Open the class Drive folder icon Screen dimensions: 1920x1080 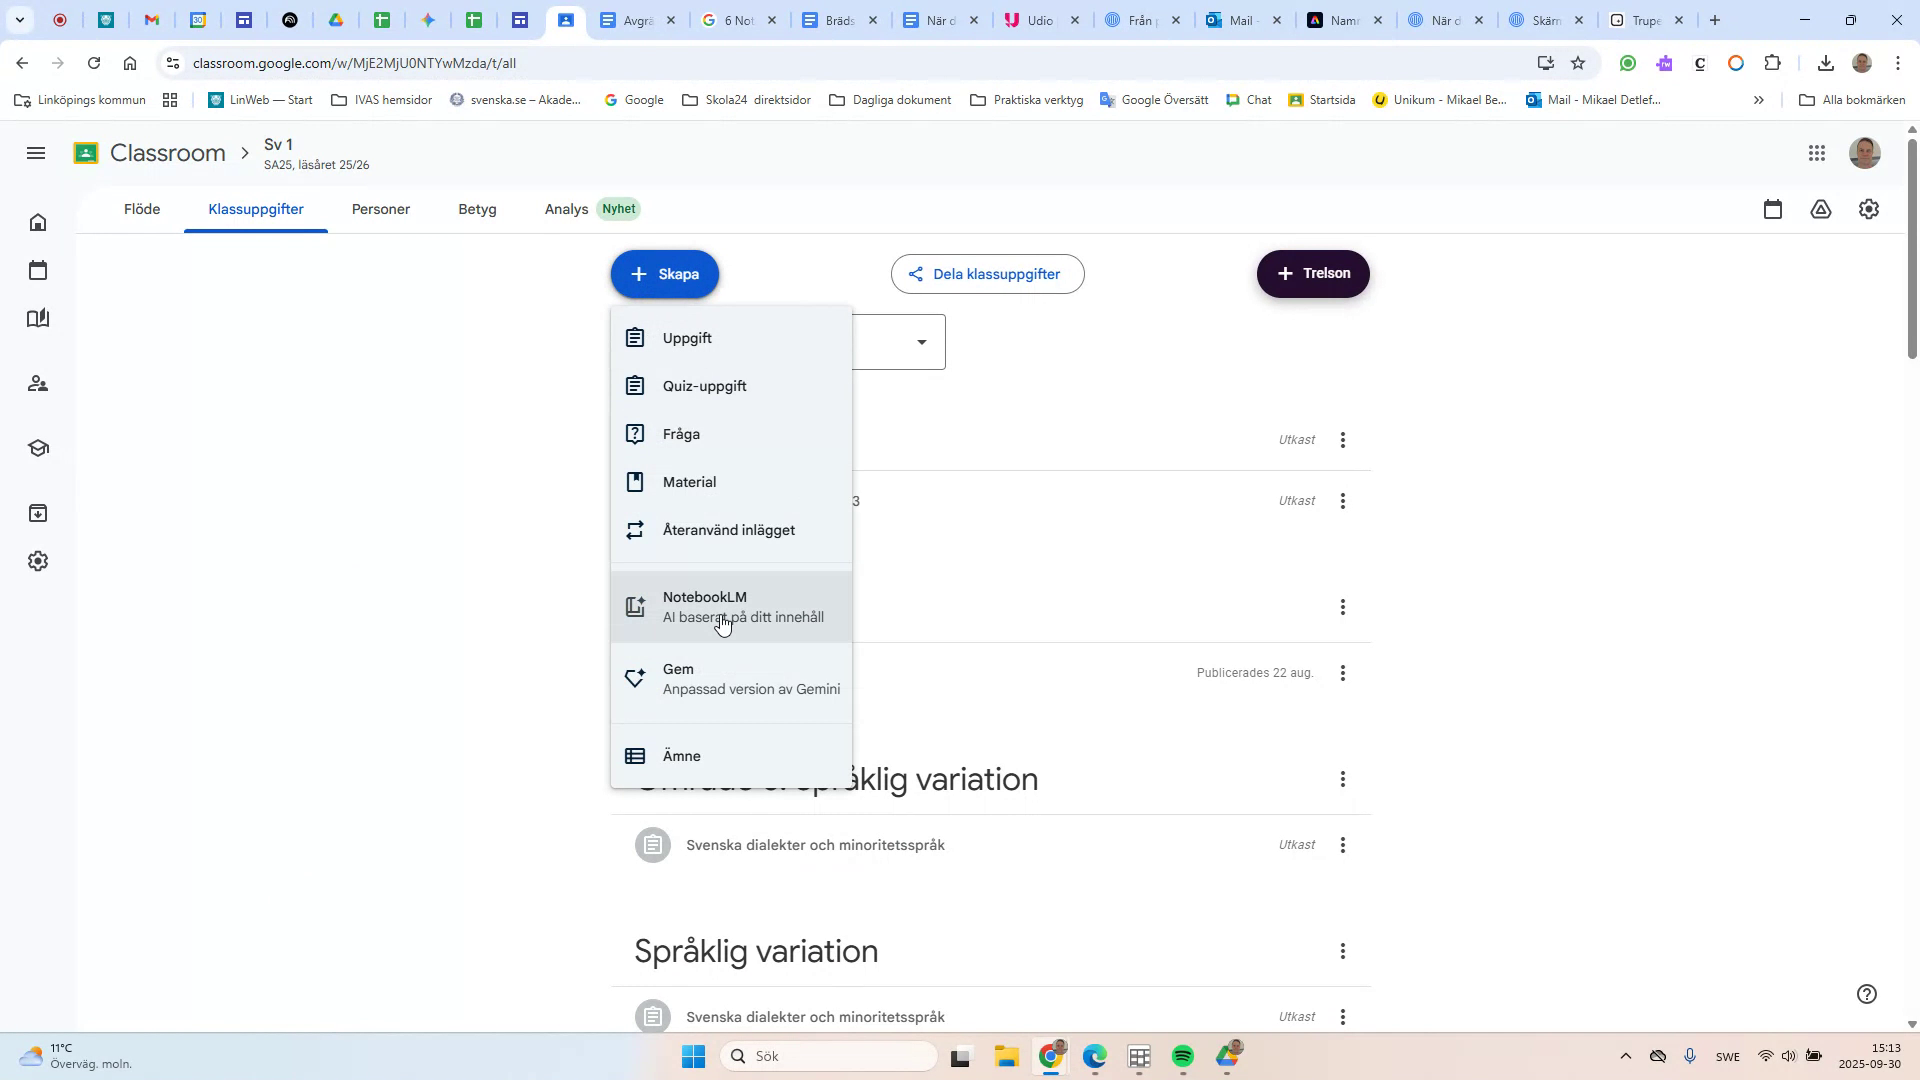(1821, 209)
